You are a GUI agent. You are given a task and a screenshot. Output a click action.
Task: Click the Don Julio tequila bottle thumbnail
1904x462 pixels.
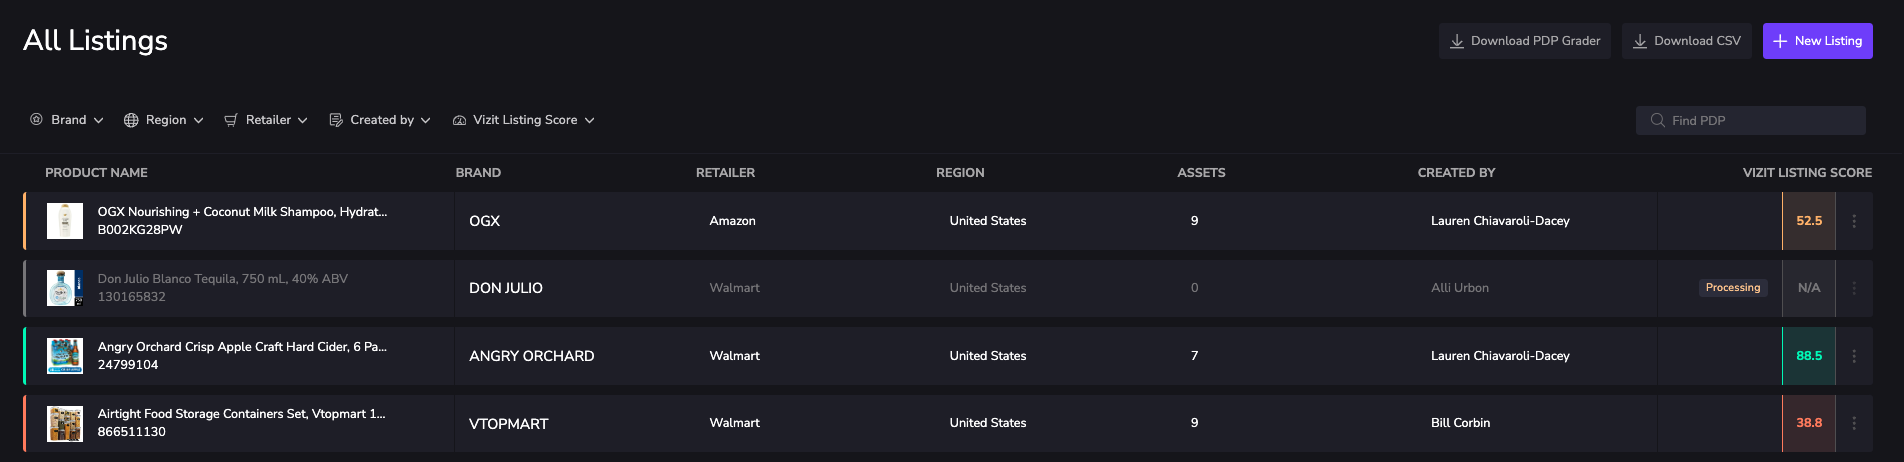pos(65,288)
